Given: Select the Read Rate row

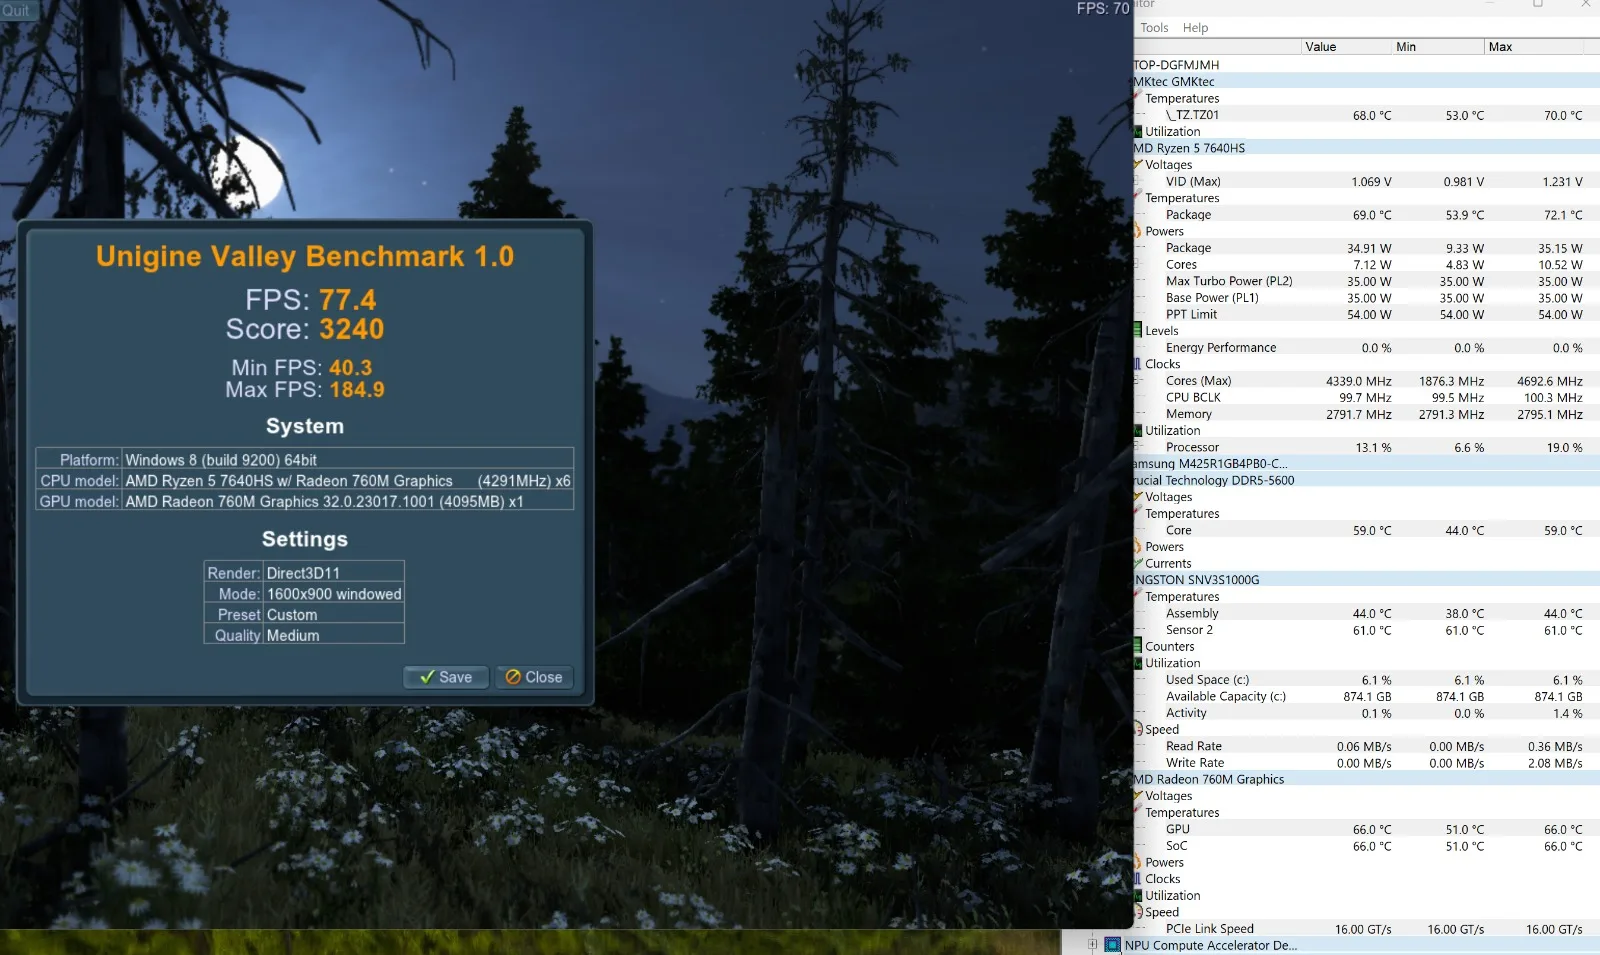Looking at the screenshot, I should click(1366, 746).
